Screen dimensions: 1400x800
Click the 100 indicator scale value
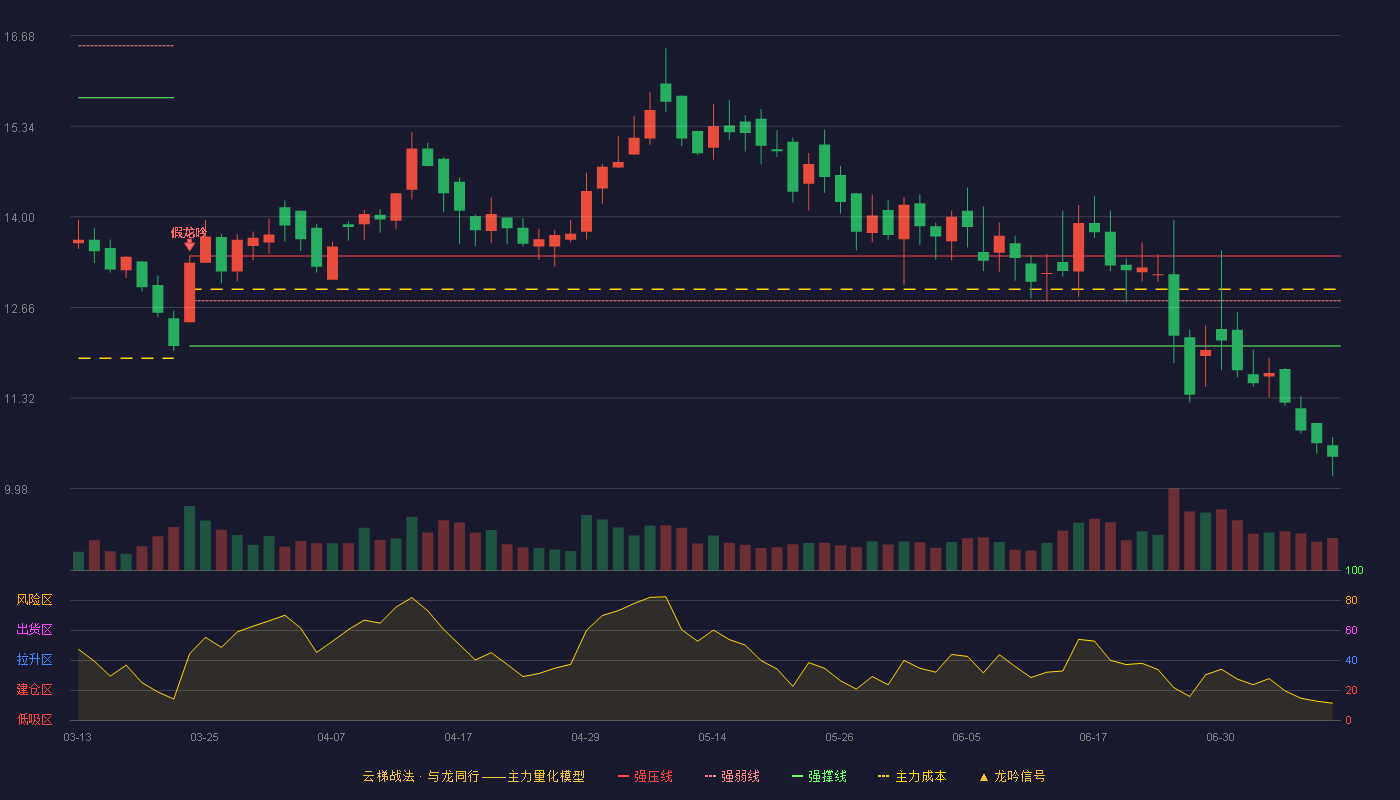tap(1354, 571)
